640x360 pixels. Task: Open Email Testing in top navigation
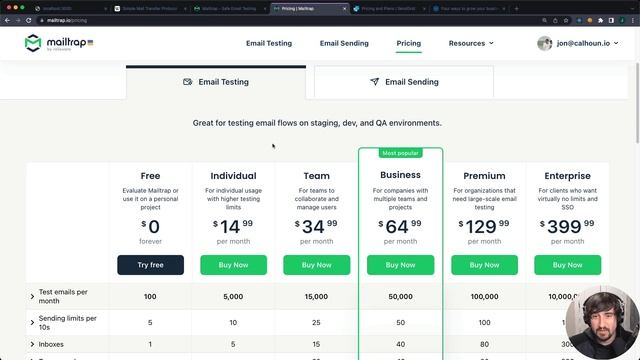269,43
